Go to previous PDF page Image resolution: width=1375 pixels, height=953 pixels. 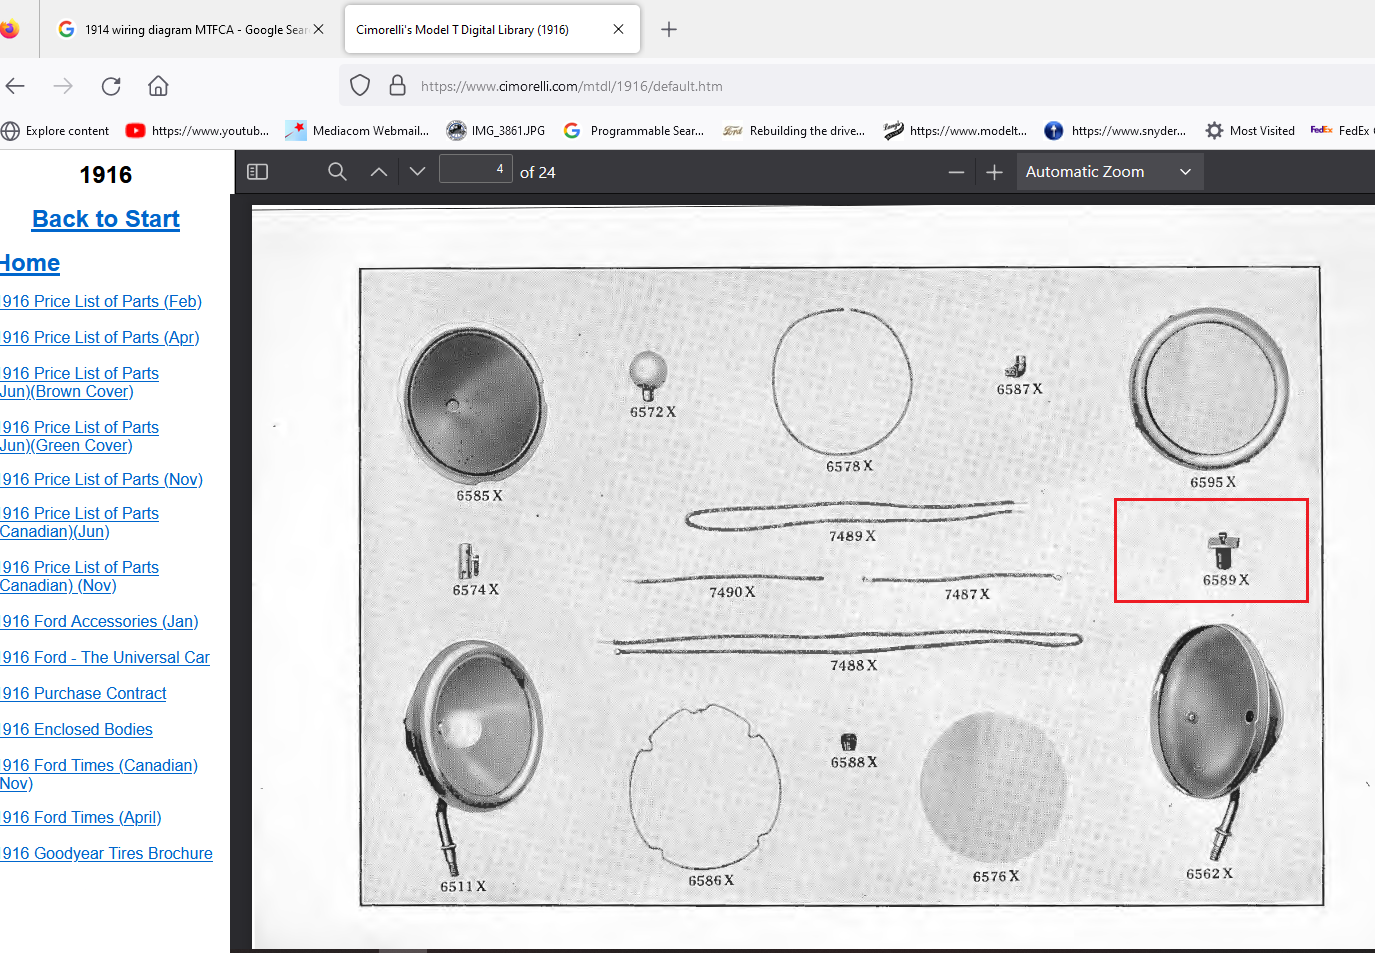click(x=378, y=172)
